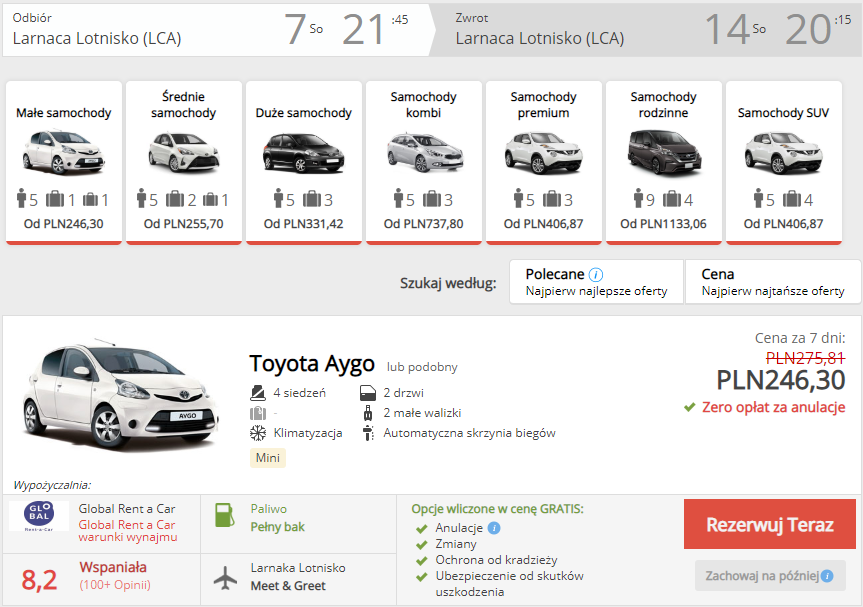Click the info icon on Zachowaj na później
The height and width of the screenshot is (607, 863).
(x=827, y=576)
